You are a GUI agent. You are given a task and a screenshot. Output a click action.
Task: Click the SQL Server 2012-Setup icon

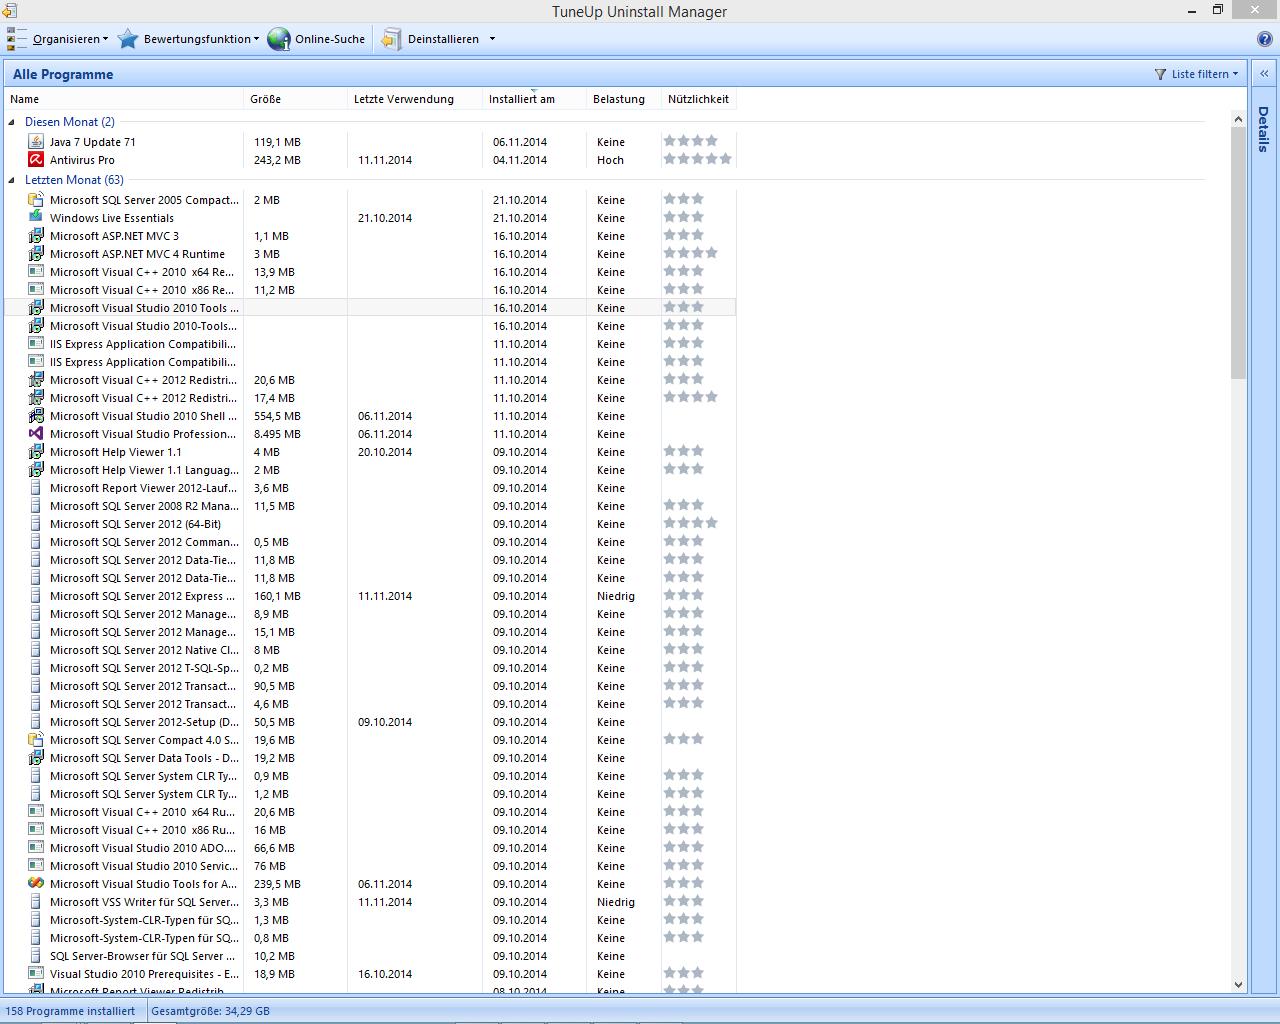pyautogui.click(x=36, y=722)
